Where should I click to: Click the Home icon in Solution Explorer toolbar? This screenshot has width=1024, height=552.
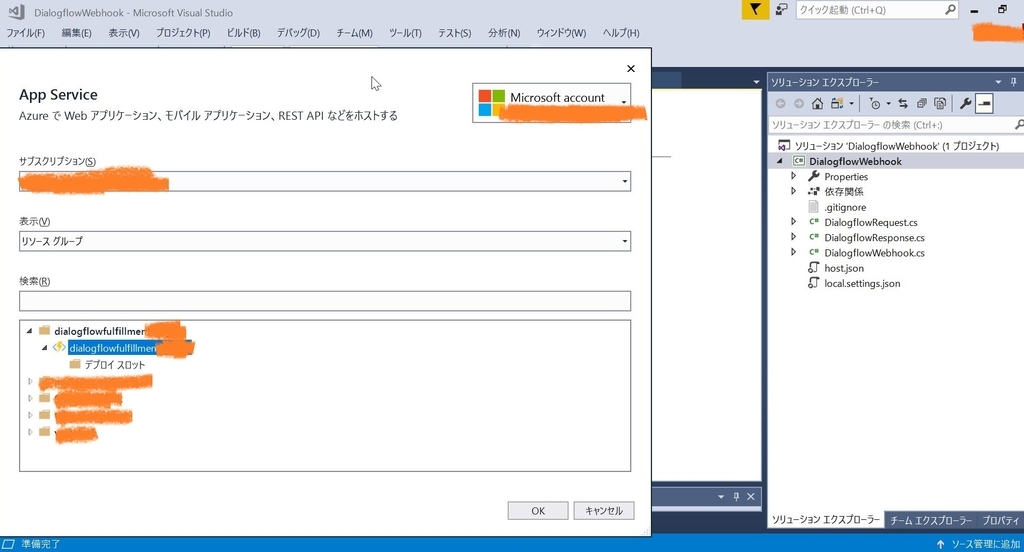click(817, 103)
